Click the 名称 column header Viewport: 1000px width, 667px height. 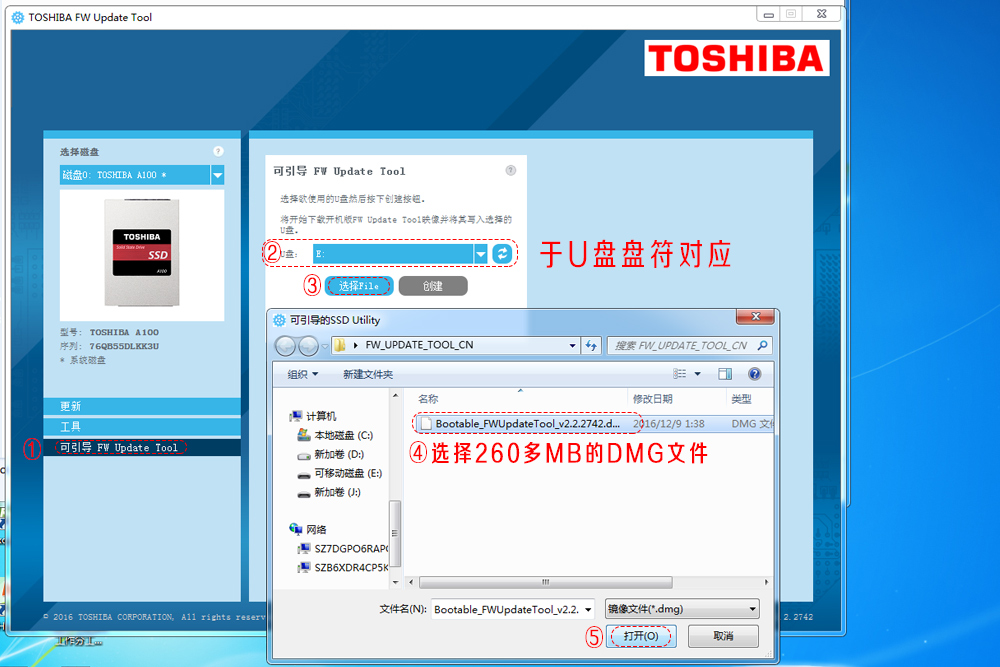[x=428, y=399]
